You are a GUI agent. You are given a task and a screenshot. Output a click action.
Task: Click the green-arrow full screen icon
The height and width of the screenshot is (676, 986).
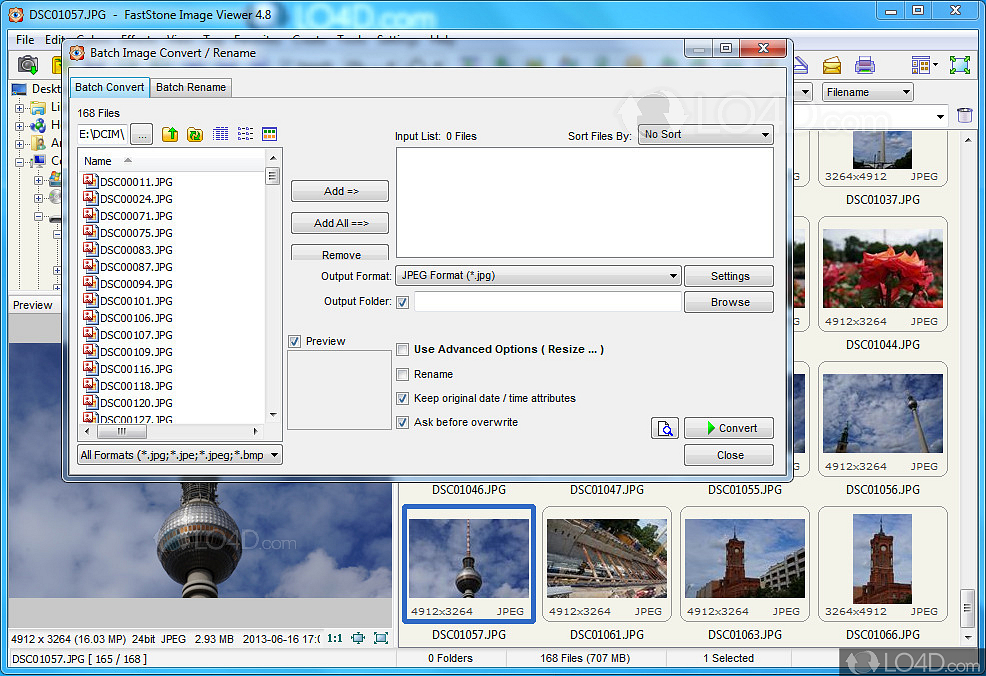point(959,66)
